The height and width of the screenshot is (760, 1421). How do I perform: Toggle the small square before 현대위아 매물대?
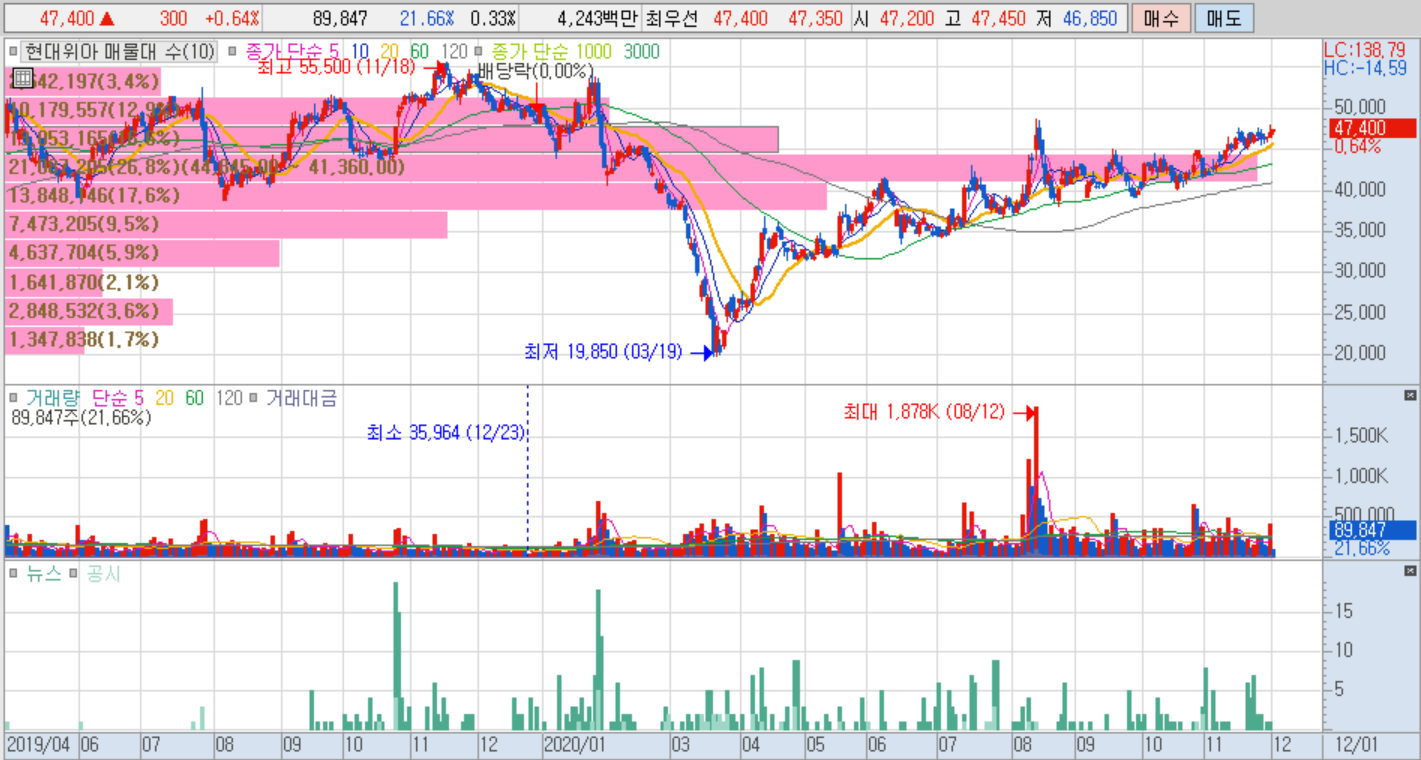pos(13,49)
